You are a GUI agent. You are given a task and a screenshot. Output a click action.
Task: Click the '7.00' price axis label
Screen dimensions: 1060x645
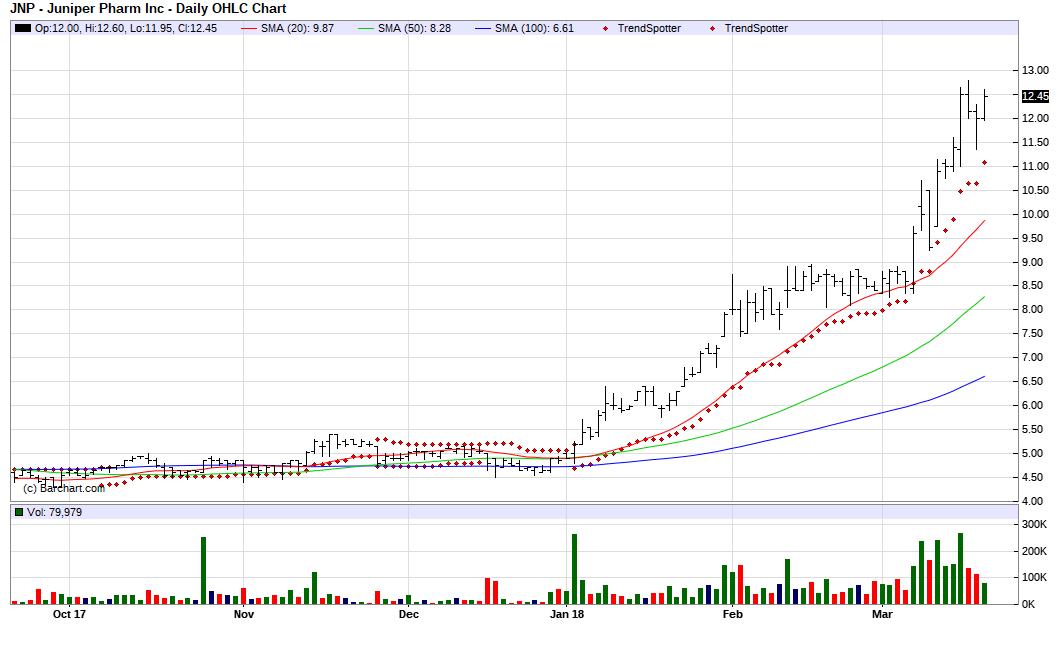(1035, 358)
